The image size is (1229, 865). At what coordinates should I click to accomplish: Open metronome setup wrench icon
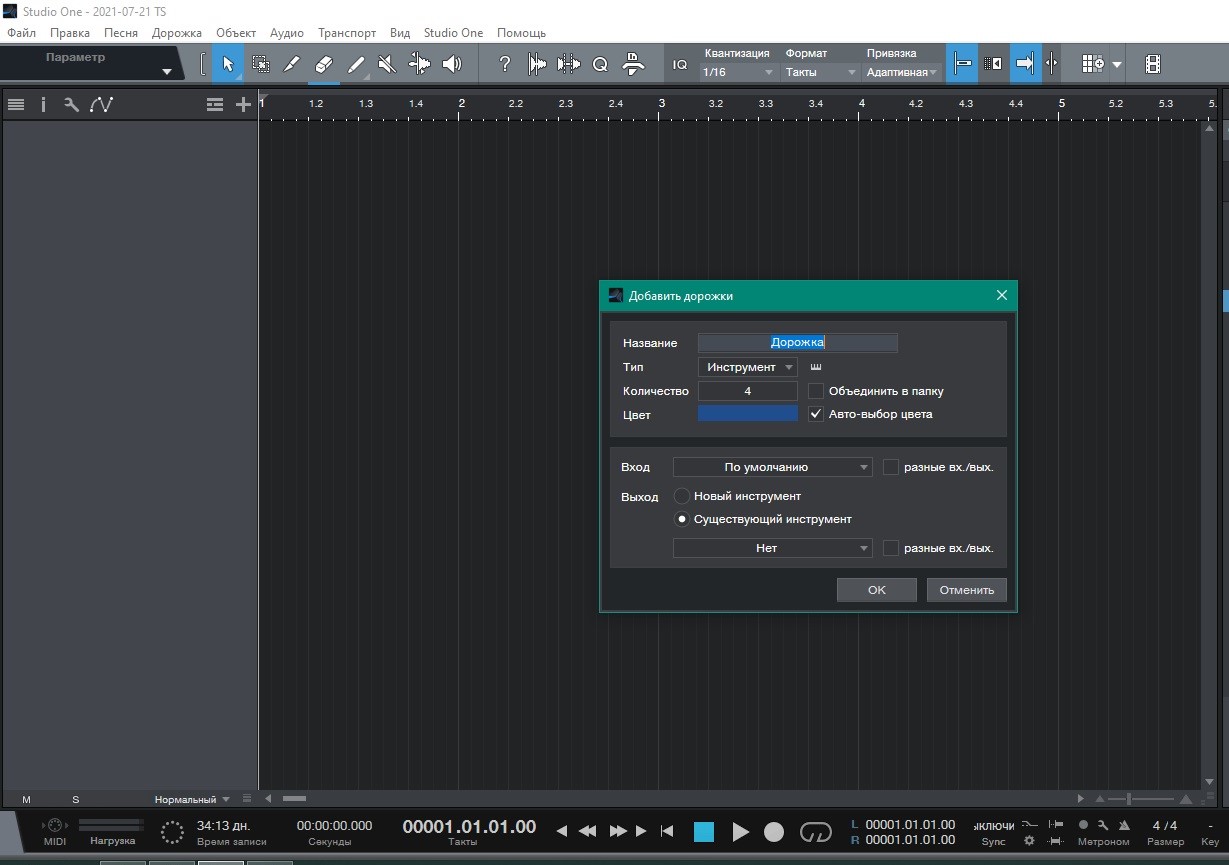point(1102,825)
